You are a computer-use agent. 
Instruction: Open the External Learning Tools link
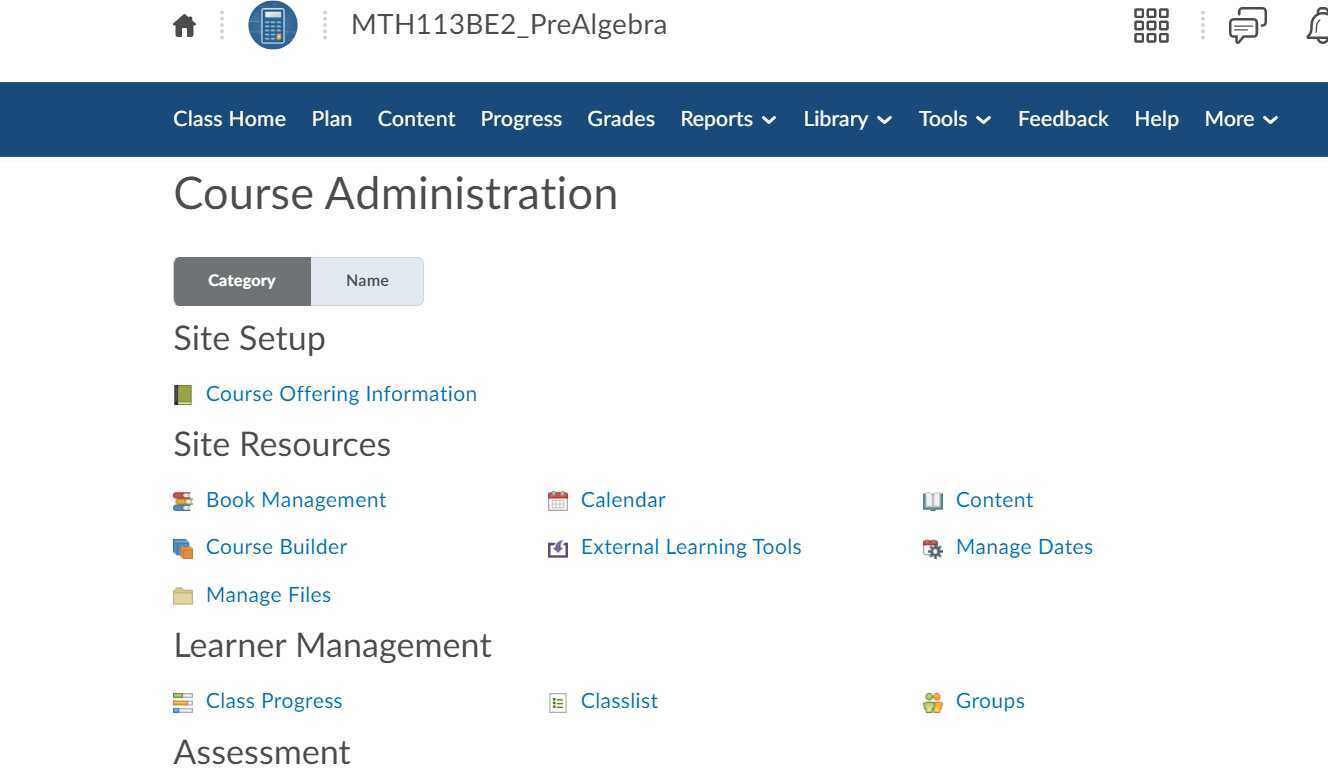pos(691,547)
